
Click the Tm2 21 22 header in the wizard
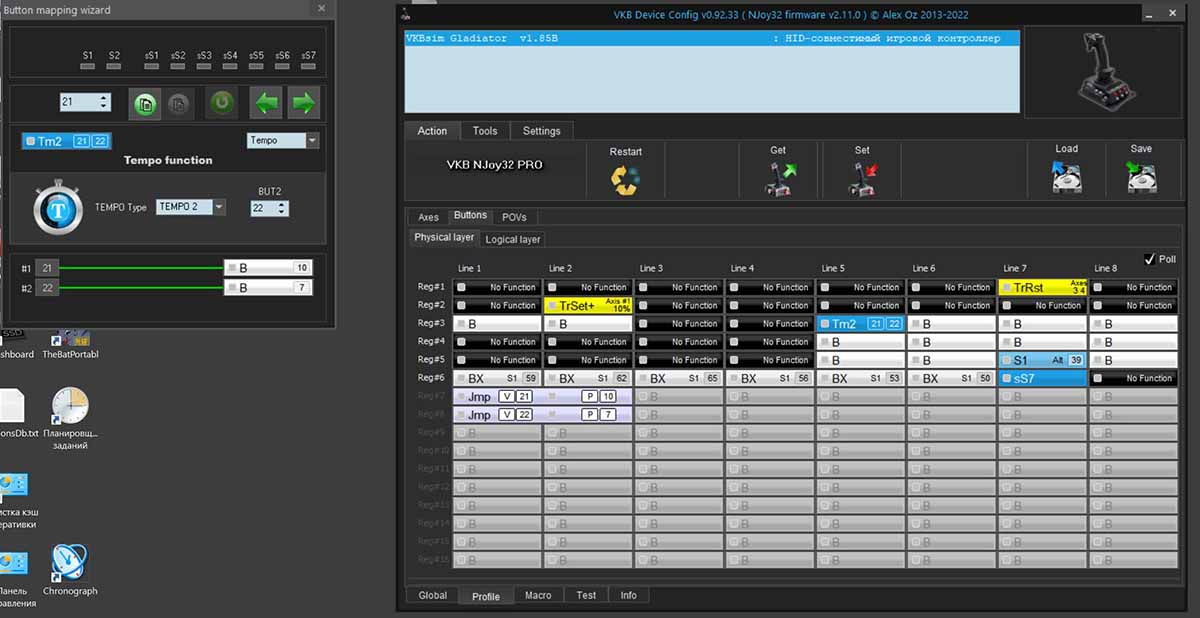click(x=67, y=141)
